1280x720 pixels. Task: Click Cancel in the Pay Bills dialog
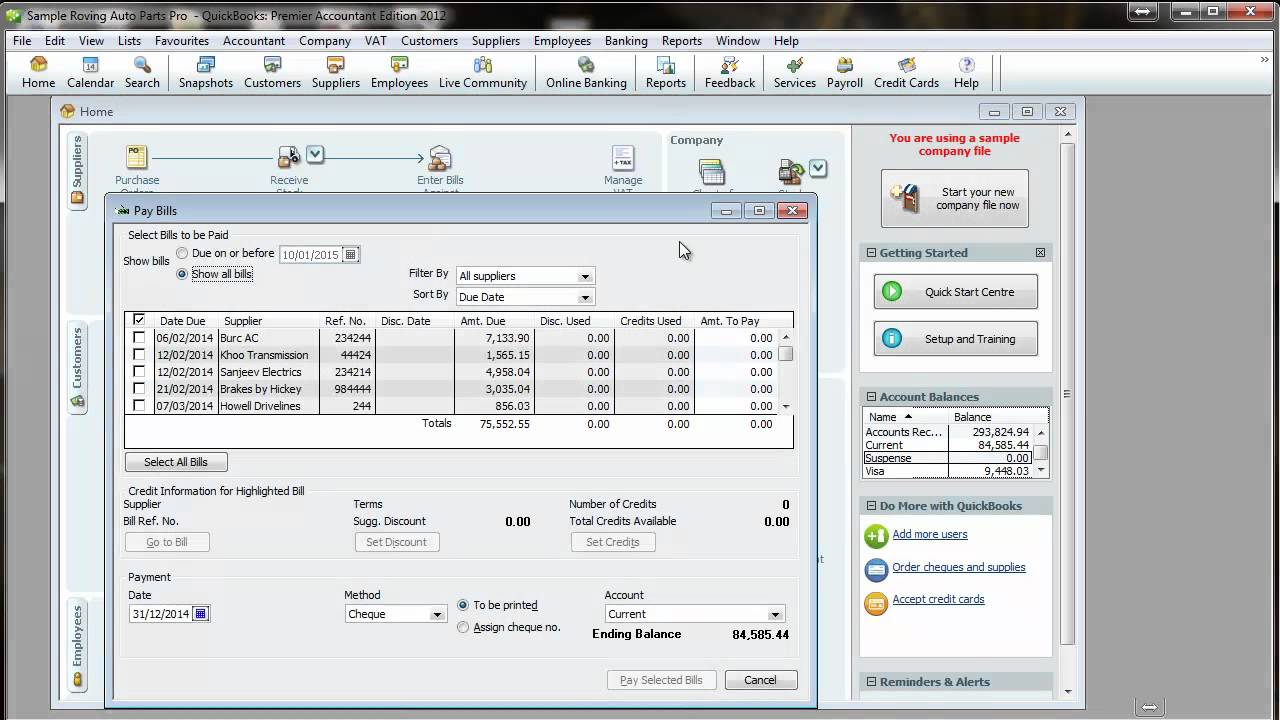tap(760, 680)
